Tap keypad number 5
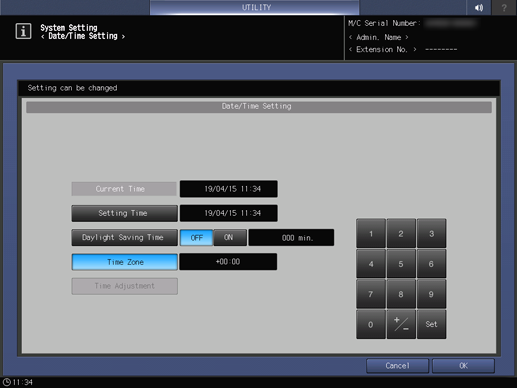This screenshot has width=517, height=388. [401, 264]
